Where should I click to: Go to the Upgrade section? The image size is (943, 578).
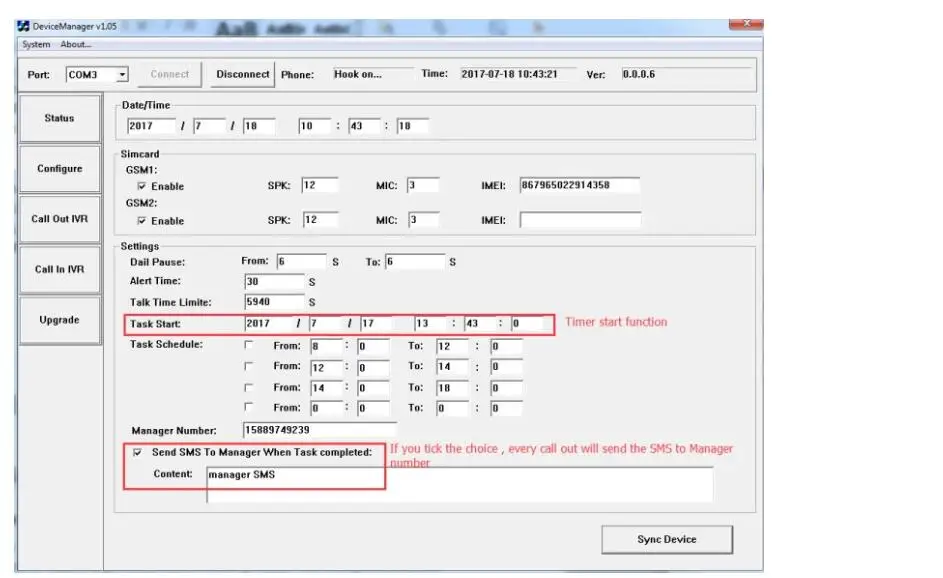(60, 320)
